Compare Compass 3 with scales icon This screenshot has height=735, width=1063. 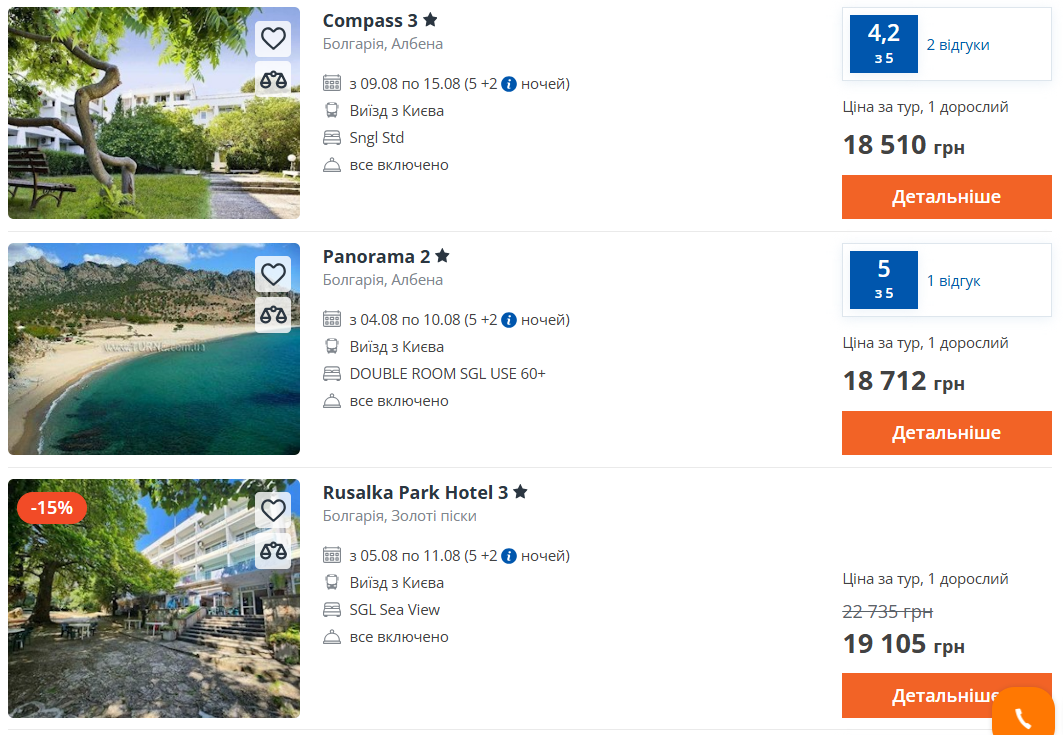click(273, 79)
